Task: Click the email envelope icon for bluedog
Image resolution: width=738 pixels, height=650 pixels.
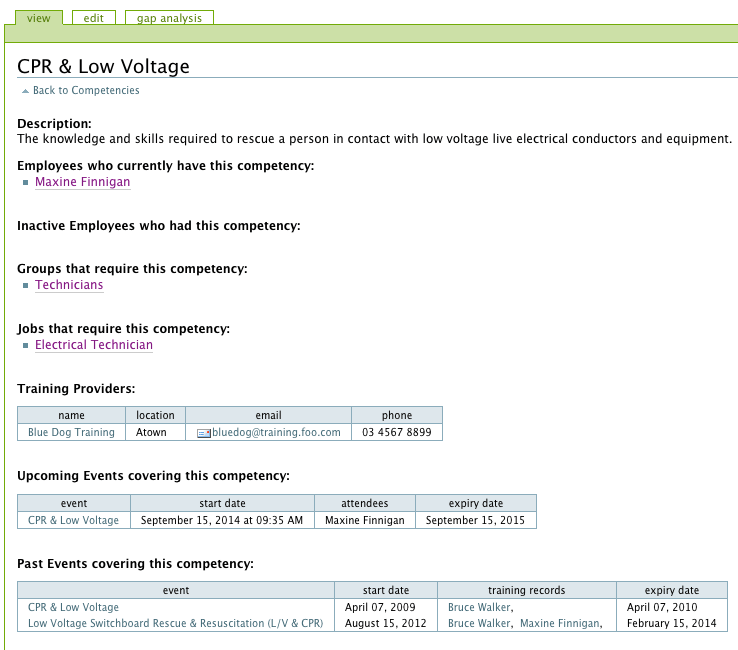Action: click(204, 433)
